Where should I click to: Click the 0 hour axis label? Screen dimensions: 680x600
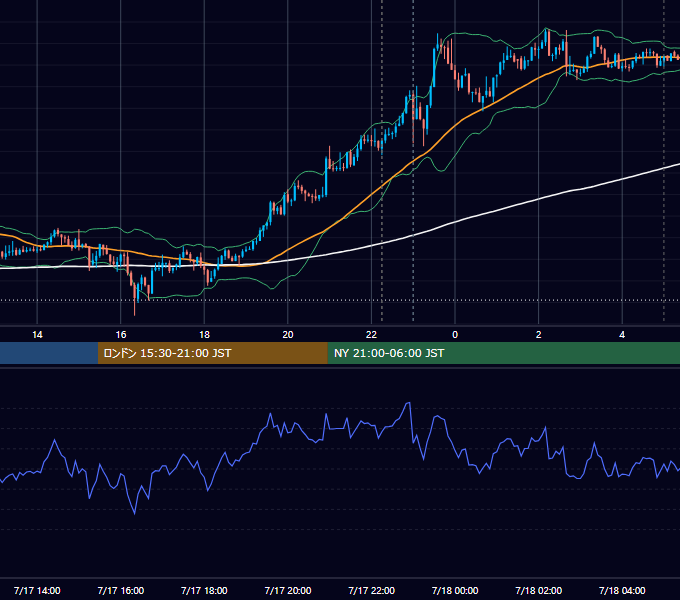455,335
